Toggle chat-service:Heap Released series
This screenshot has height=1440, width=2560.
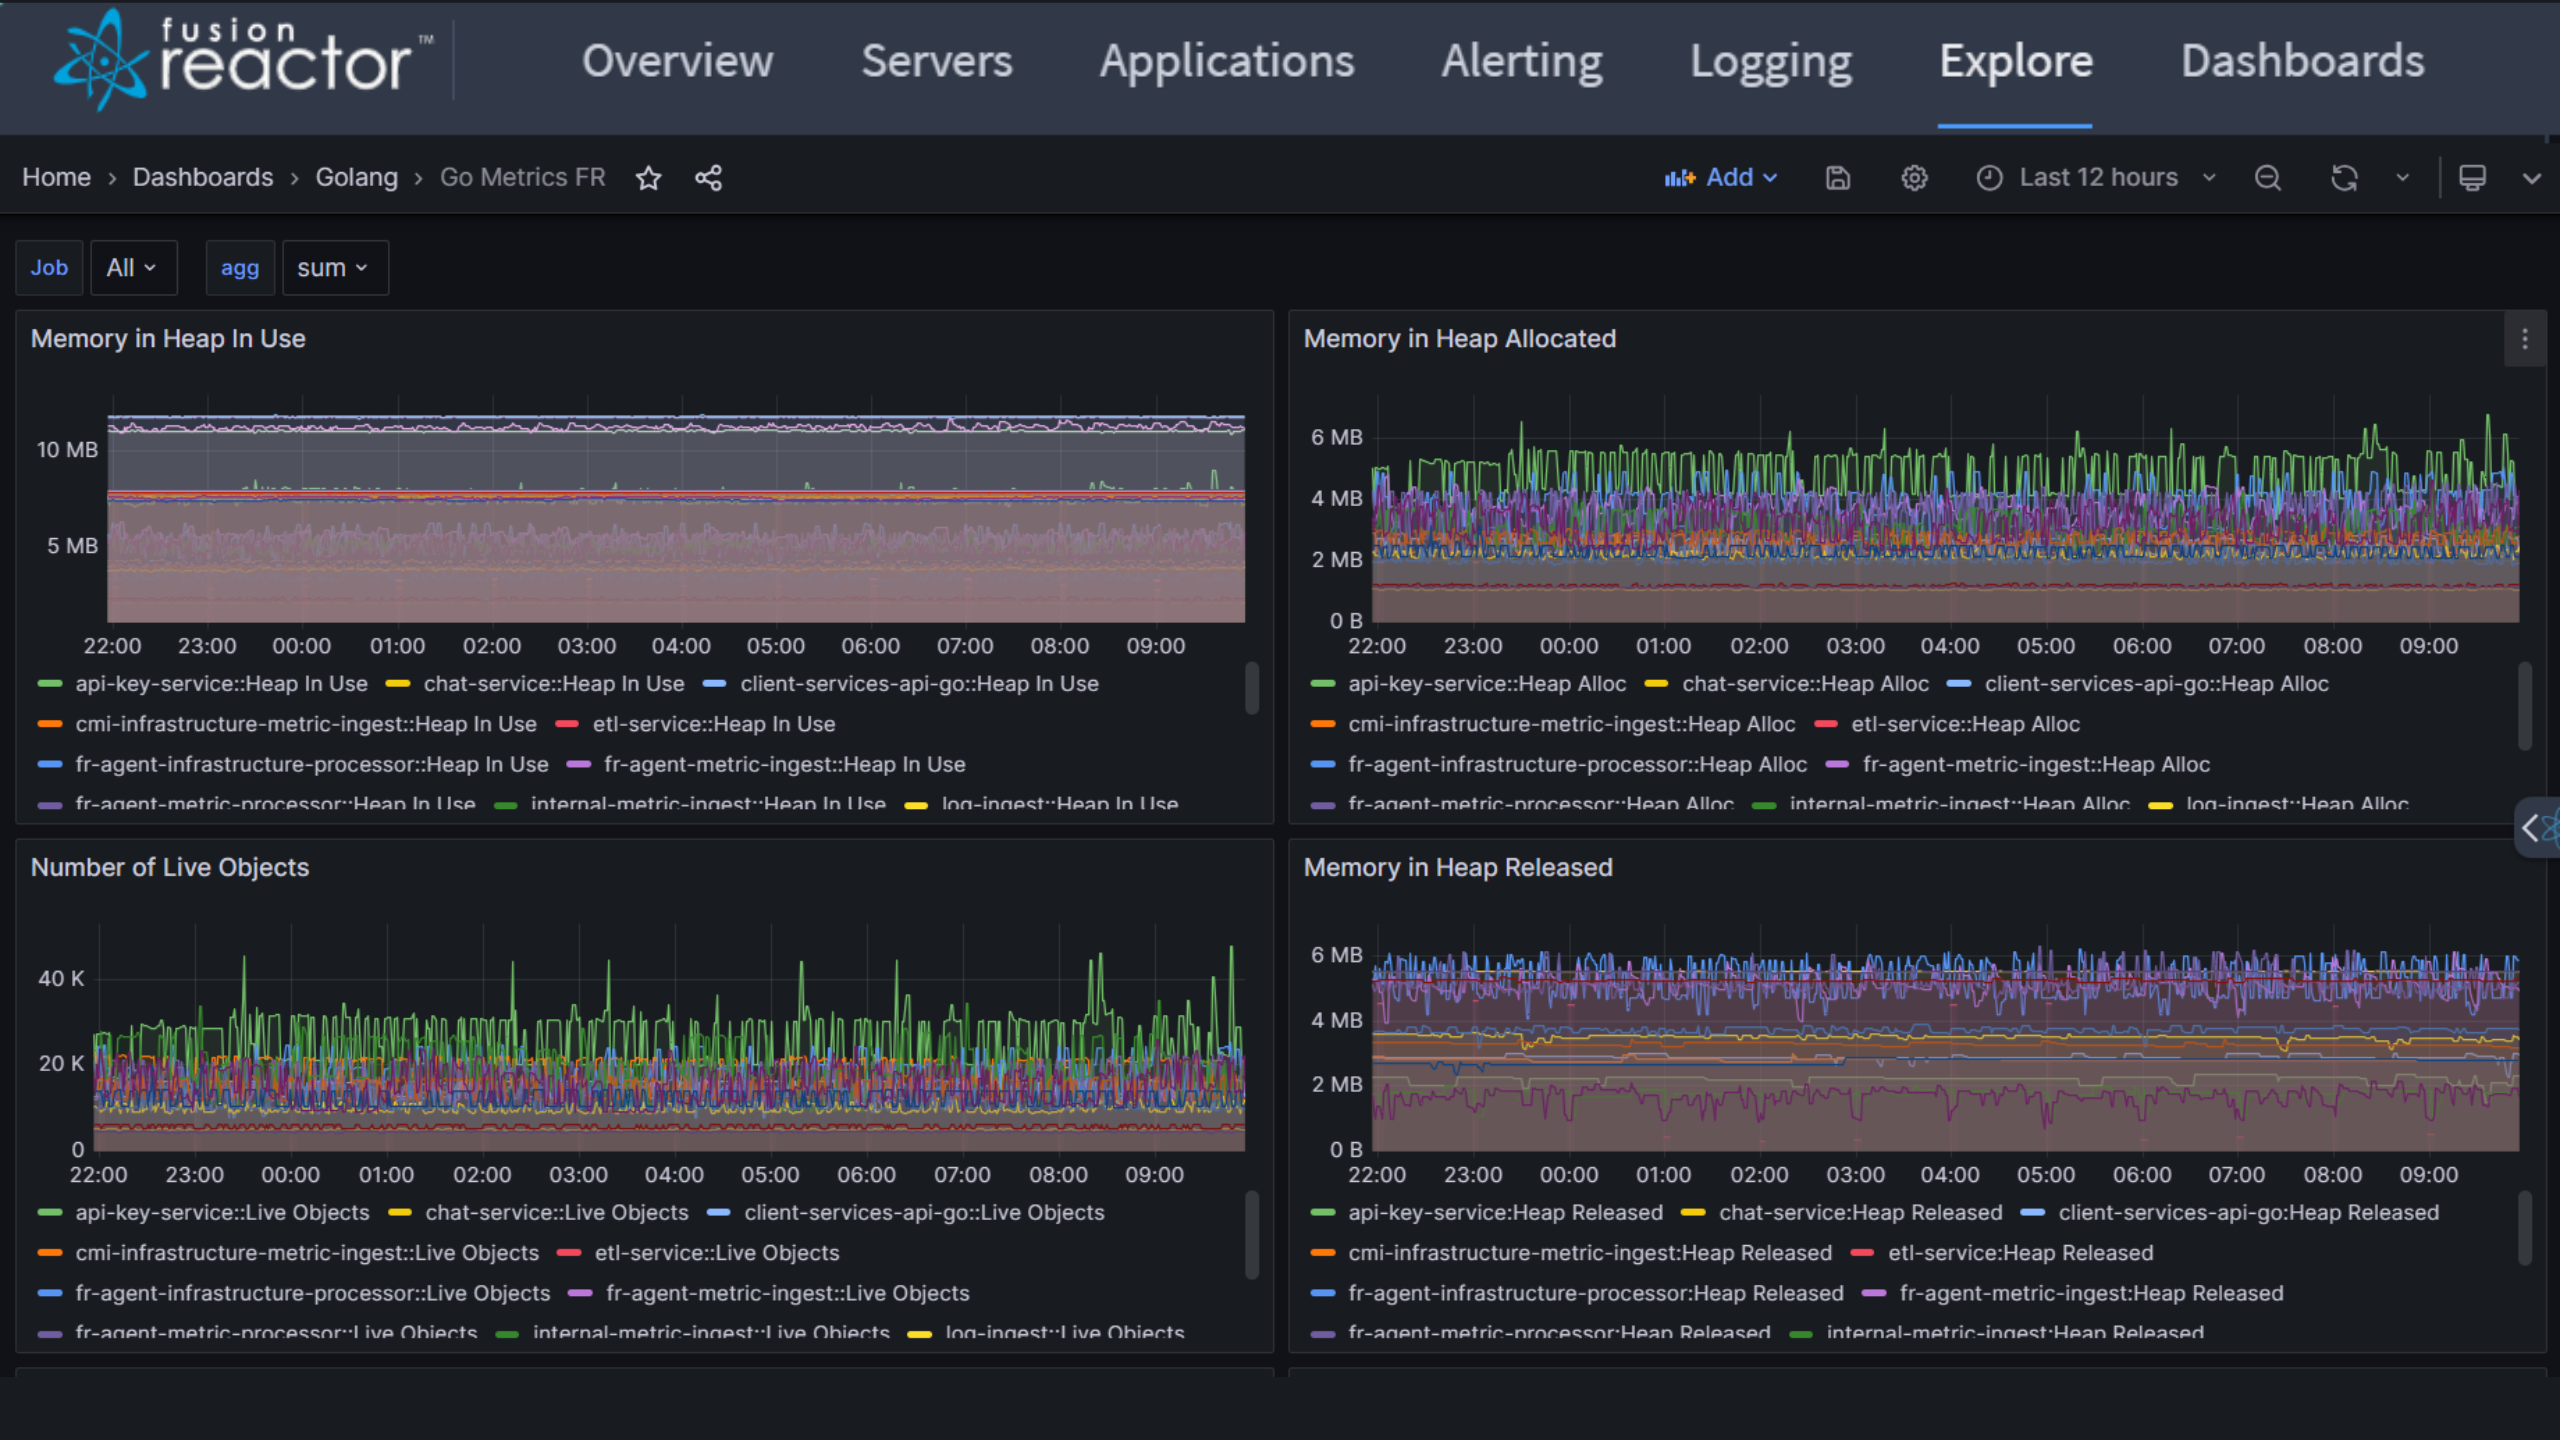point(1860,1213)
